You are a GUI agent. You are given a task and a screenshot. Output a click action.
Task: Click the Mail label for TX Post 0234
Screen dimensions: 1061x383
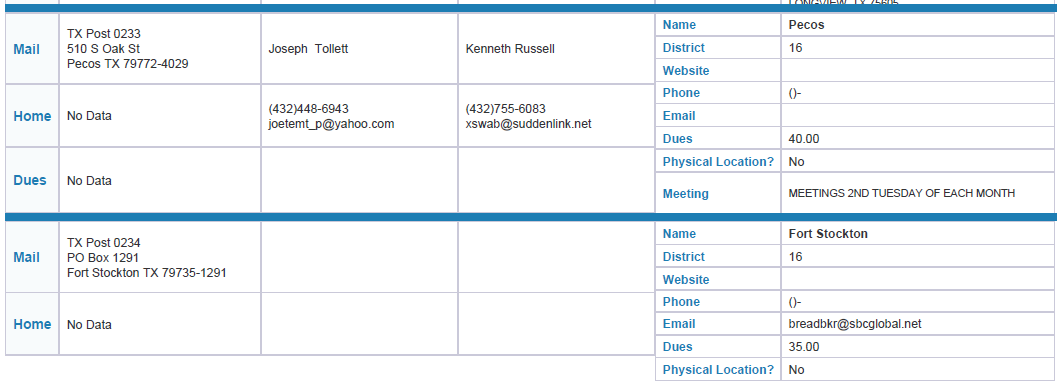[x=26, y=257]
